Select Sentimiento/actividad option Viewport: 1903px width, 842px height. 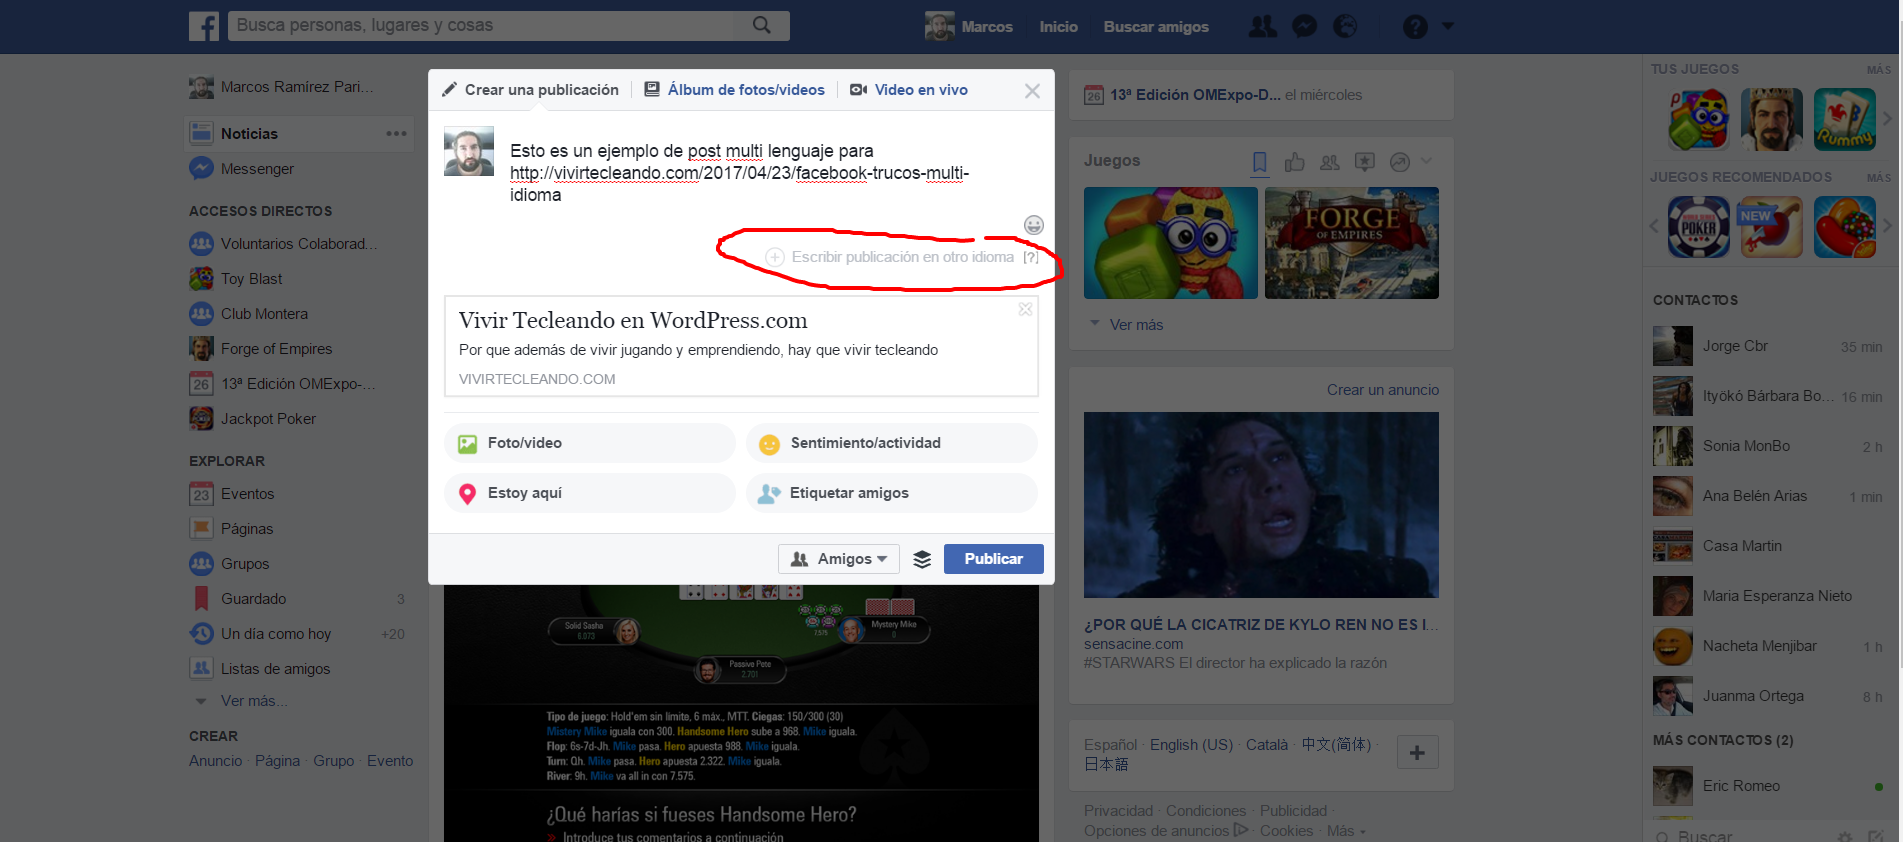click(892, 443)
